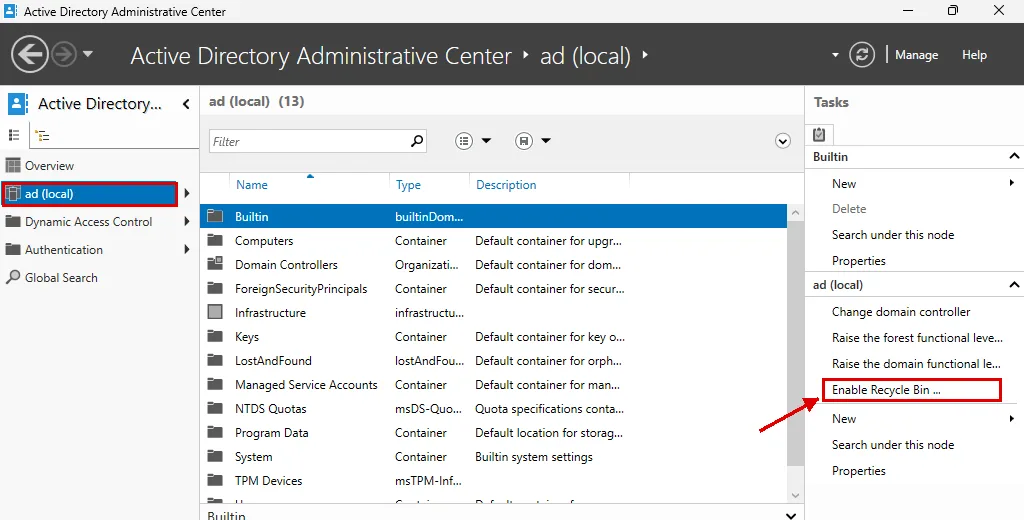Select the Infrastructure row

494,313
